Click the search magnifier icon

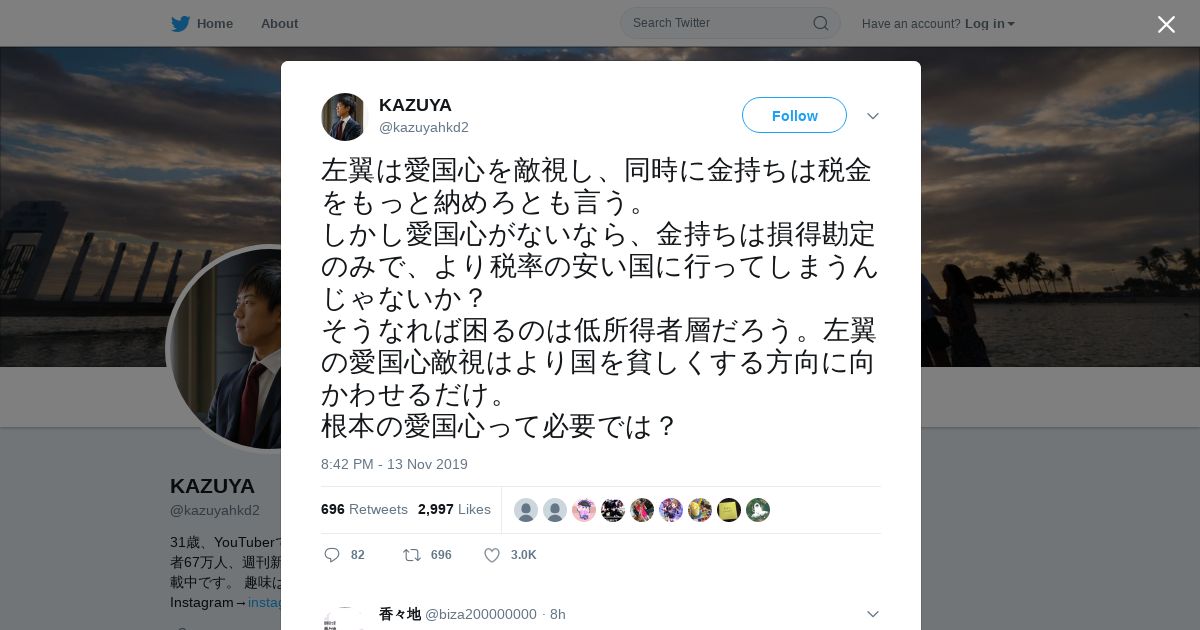click(820, 23)
